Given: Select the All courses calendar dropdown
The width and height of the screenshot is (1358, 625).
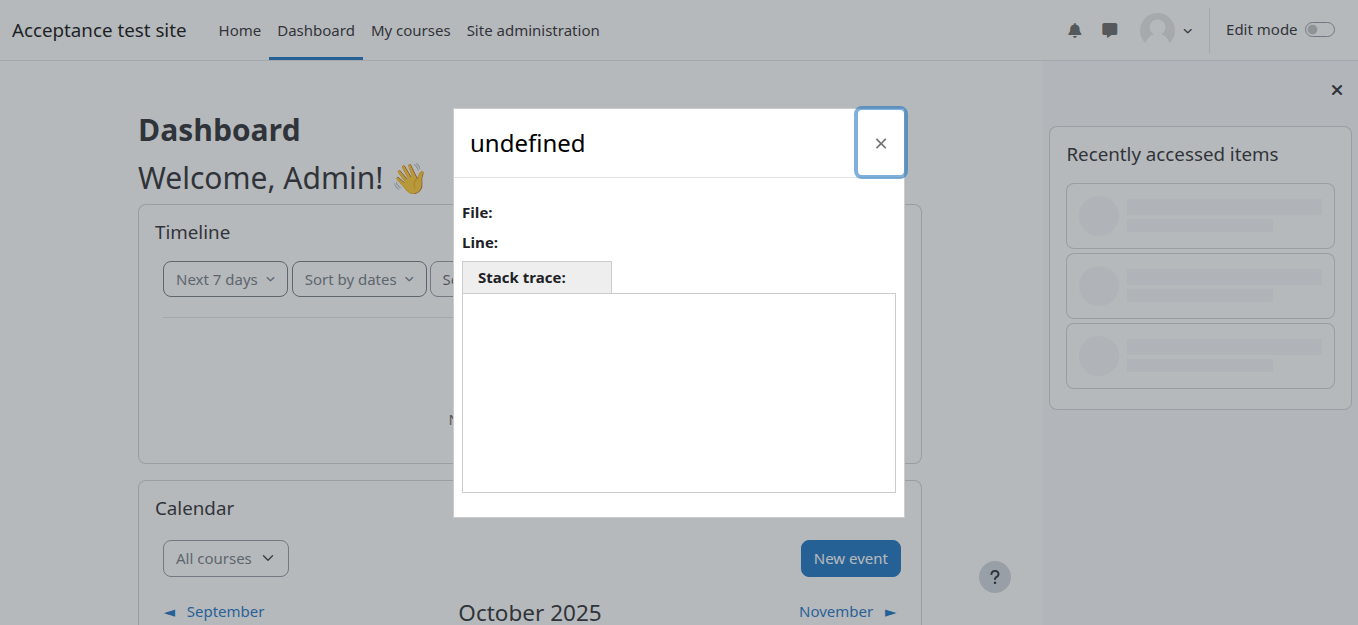Looking at the screenshot, I should point(225,559).
